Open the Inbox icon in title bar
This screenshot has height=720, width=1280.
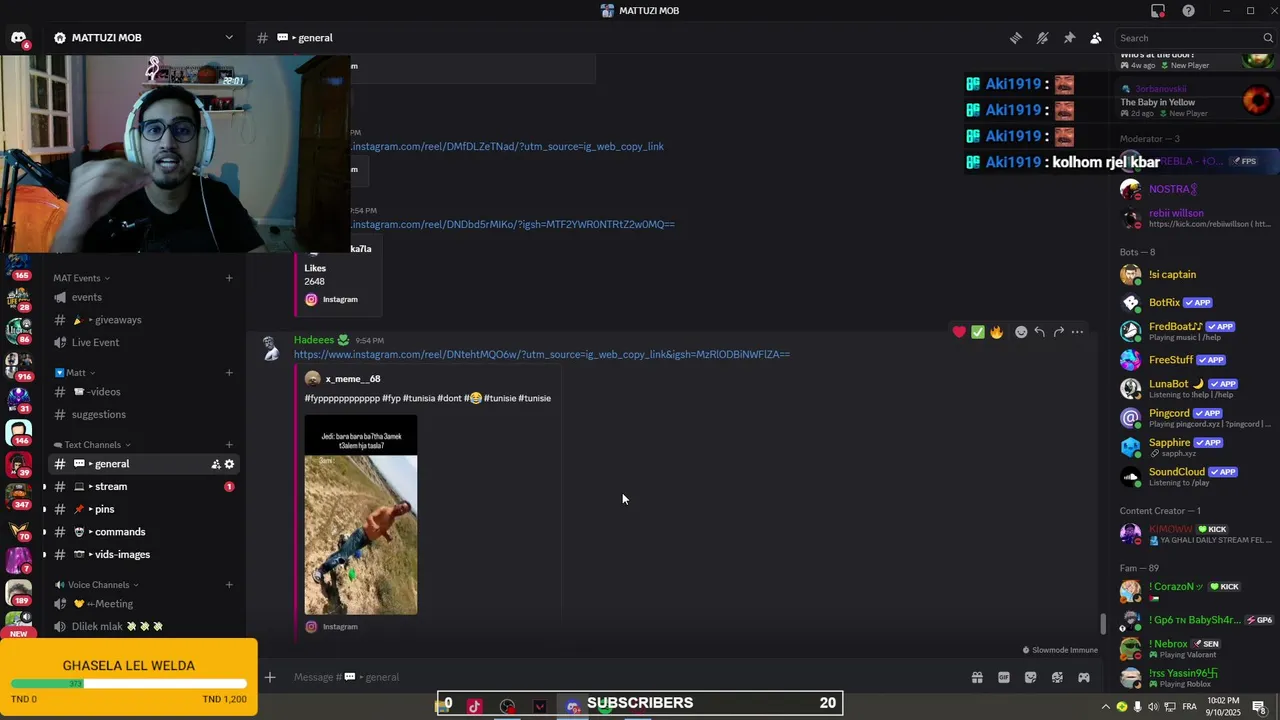click(1158, 11)
